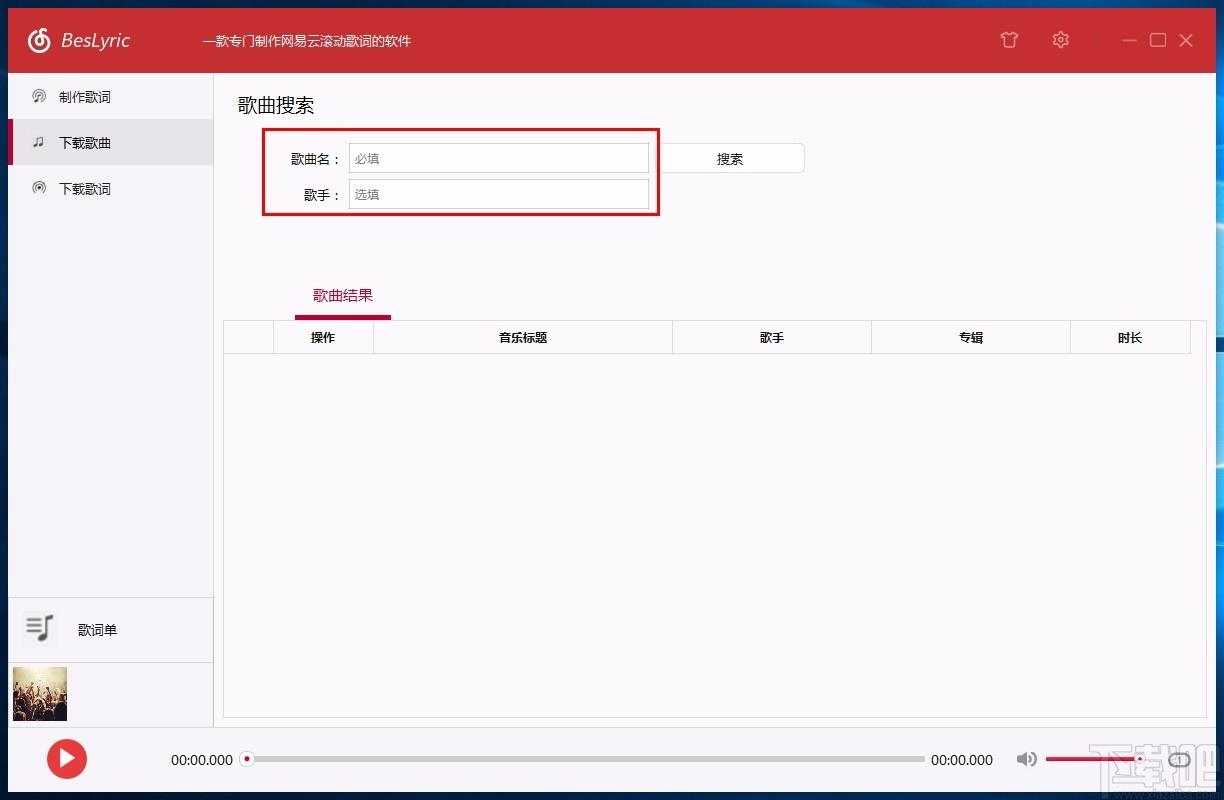This screenshot has height=800, width=1224.
Task: Select 下载歌曲 in the sidebar
Action: click(111, 142)
